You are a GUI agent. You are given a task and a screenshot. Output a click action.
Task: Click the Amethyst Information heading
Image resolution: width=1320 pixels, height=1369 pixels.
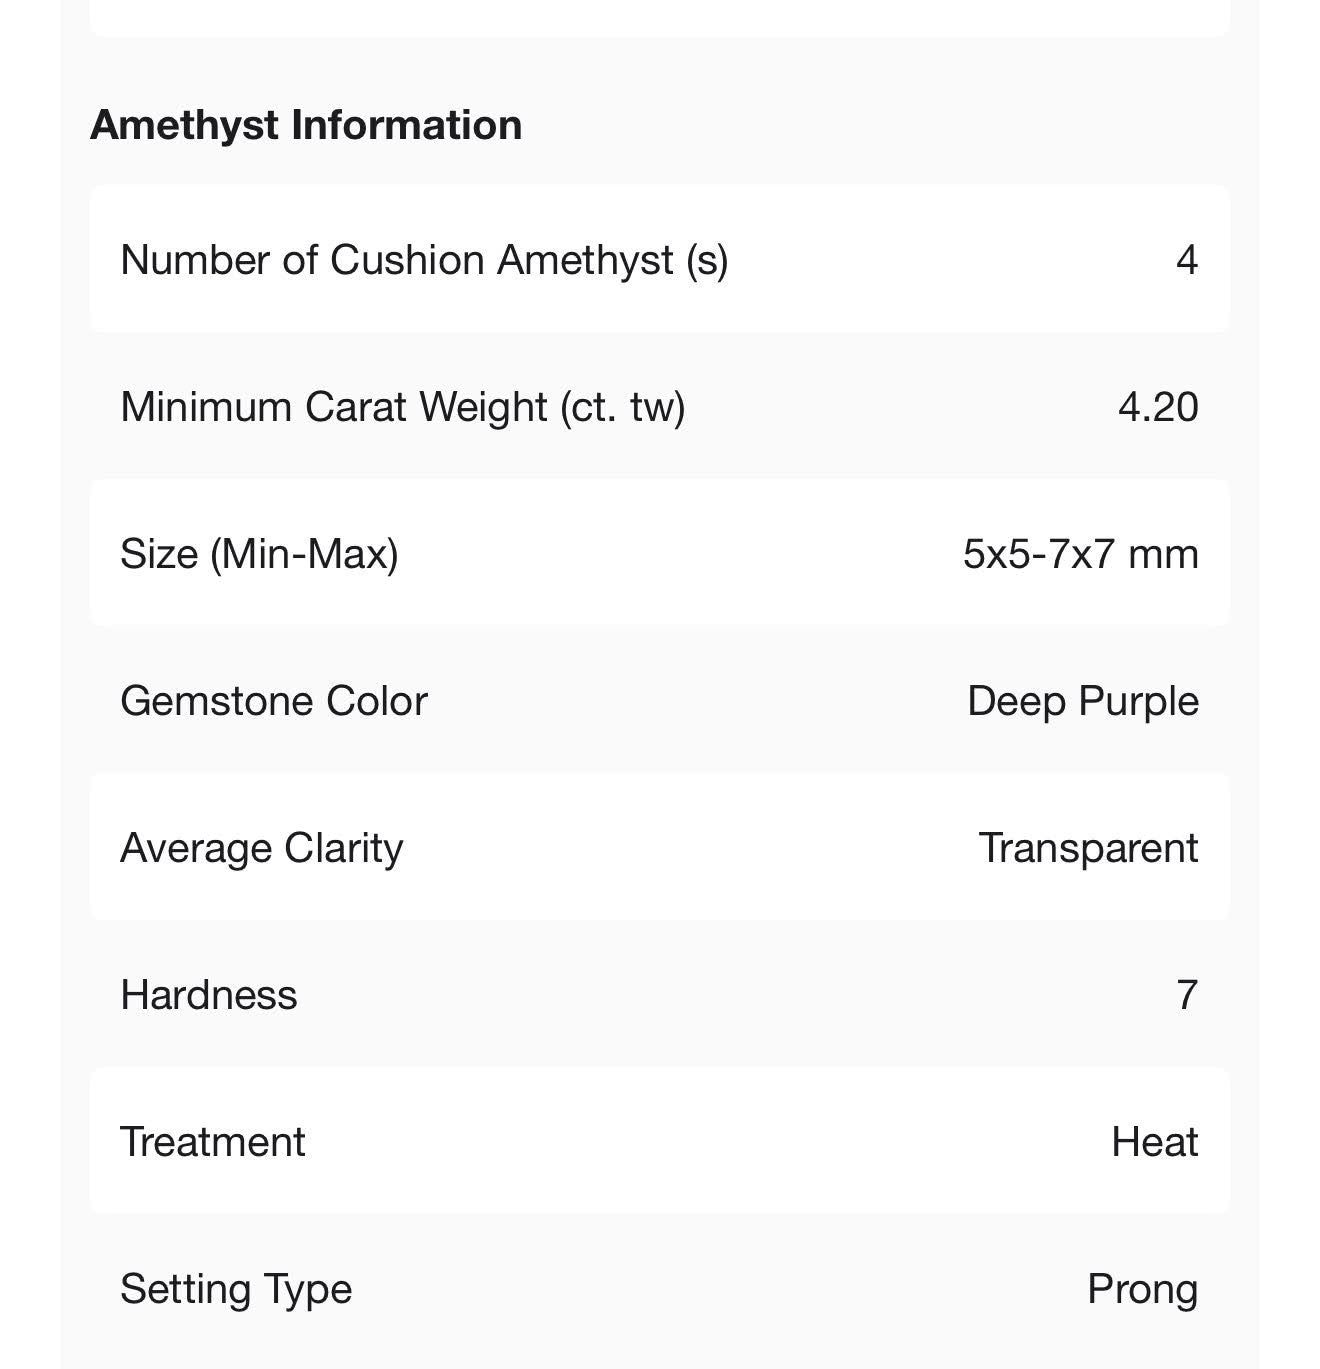click(306, 125)
